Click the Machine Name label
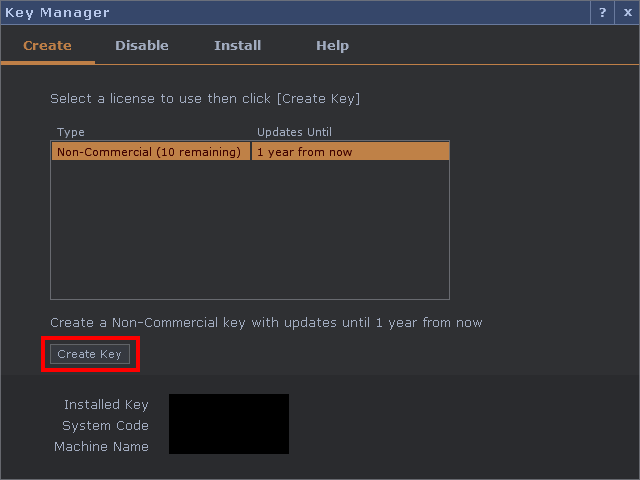 pyautogui.click(x=101, y=447)
